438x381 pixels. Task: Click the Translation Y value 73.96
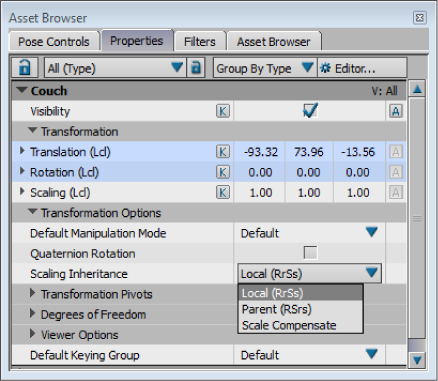tap(309, 152)
